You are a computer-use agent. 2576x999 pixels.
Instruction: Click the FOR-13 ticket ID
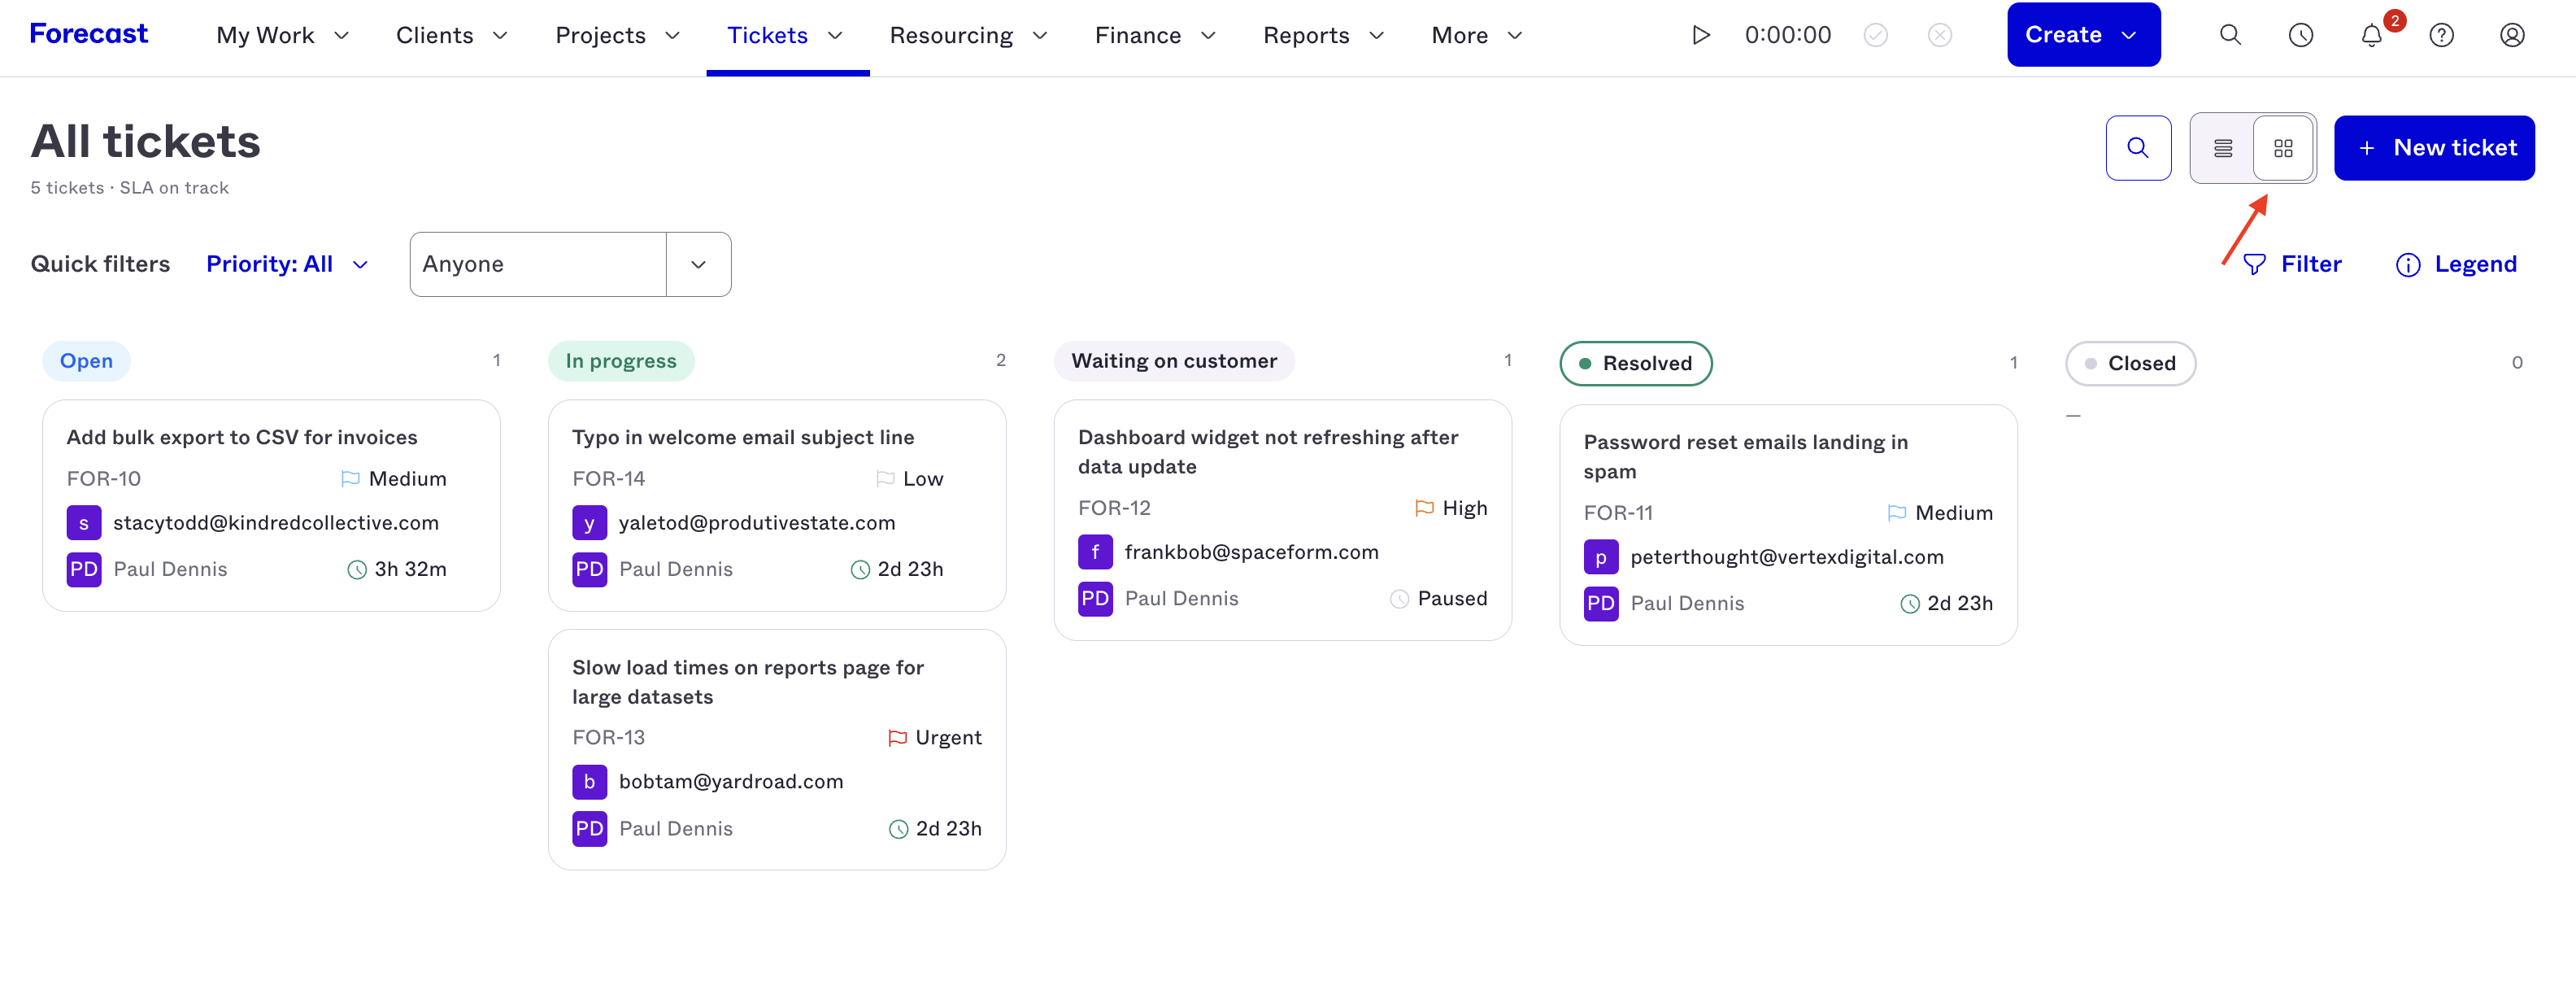tap(609, 738)
